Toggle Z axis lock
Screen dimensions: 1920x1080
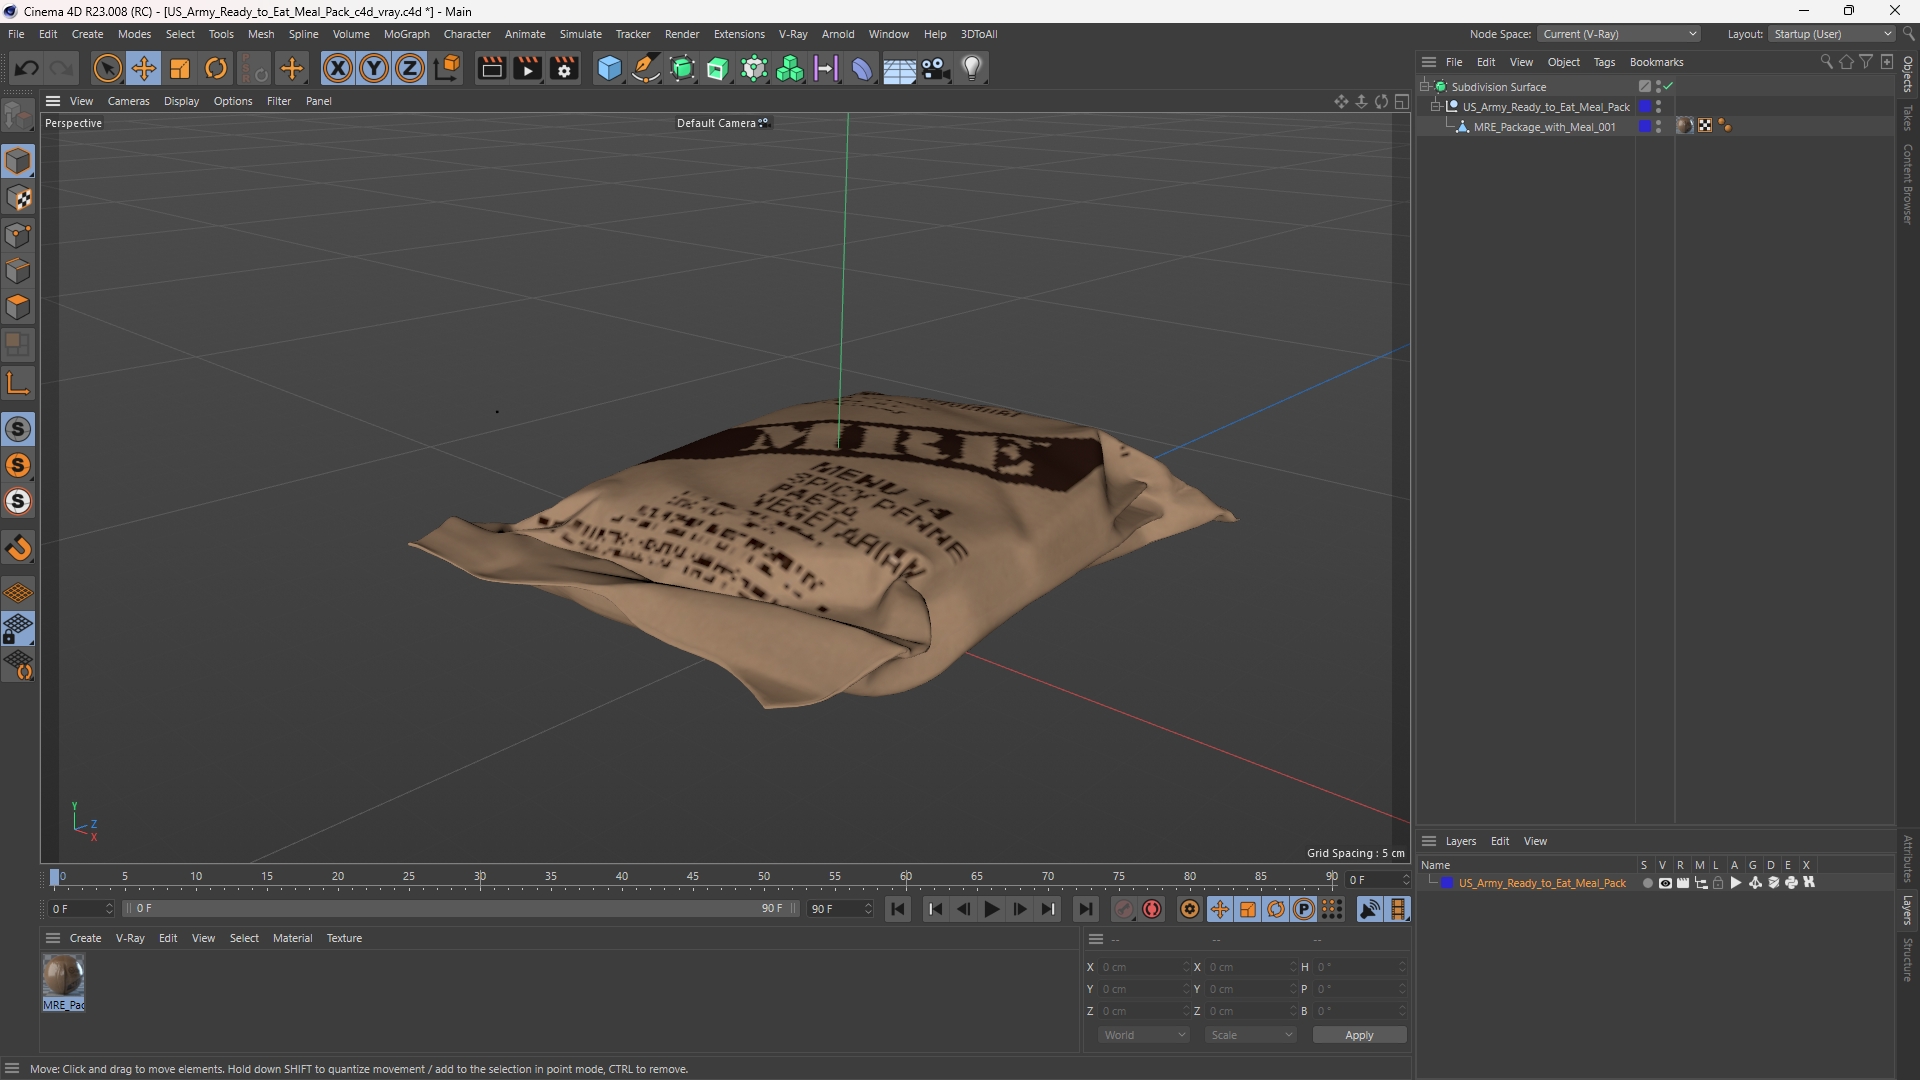coord(410,68)
